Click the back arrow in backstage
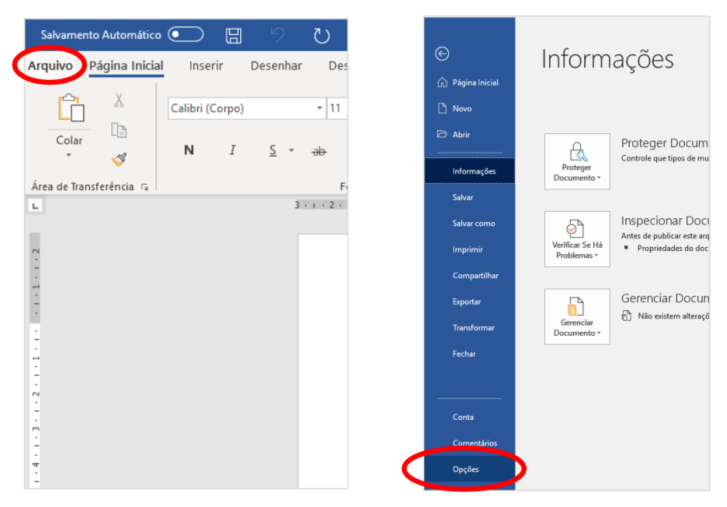The width and height of the screenshot is (727, 507). pyautogui.click(x=442, y=54)
